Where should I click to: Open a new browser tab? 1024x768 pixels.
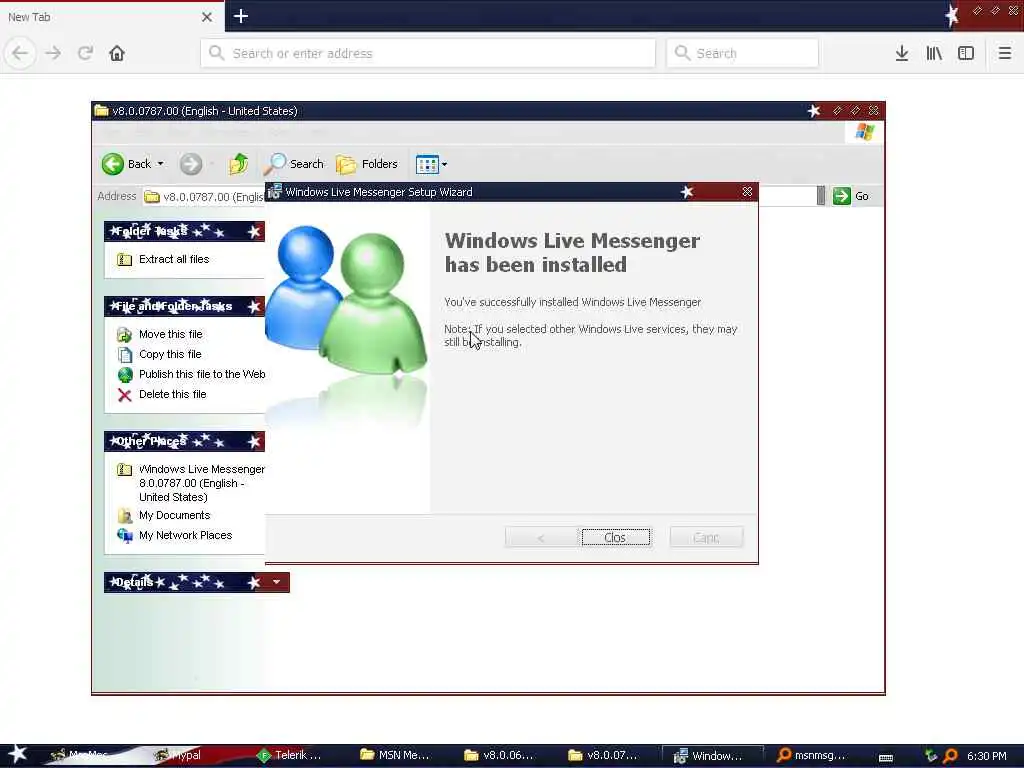[240, 16]
